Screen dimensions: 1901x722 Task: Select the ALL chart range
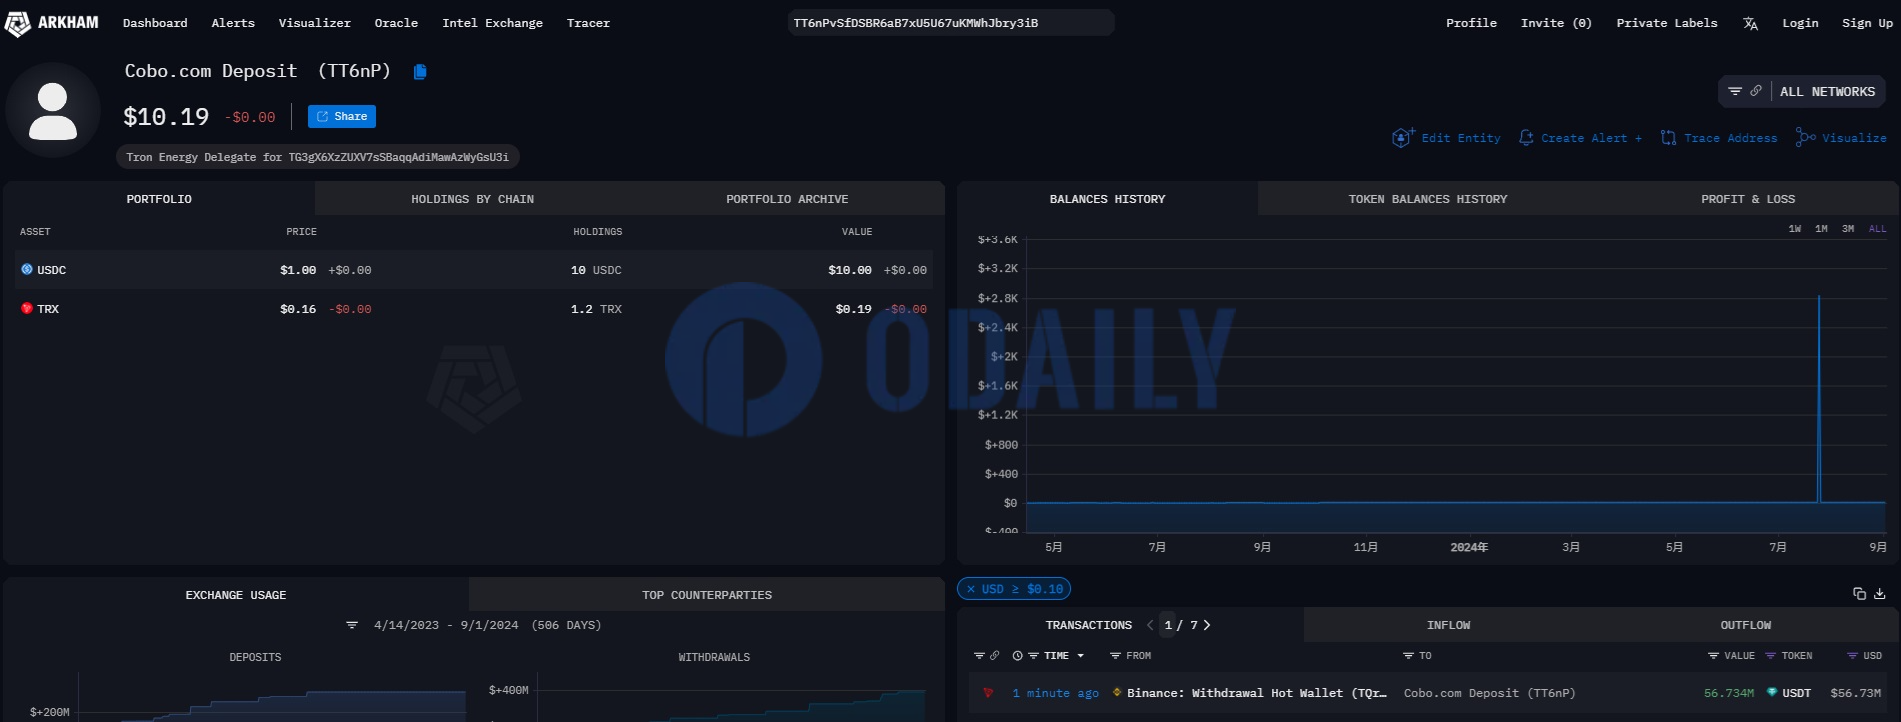(1877, 229)
